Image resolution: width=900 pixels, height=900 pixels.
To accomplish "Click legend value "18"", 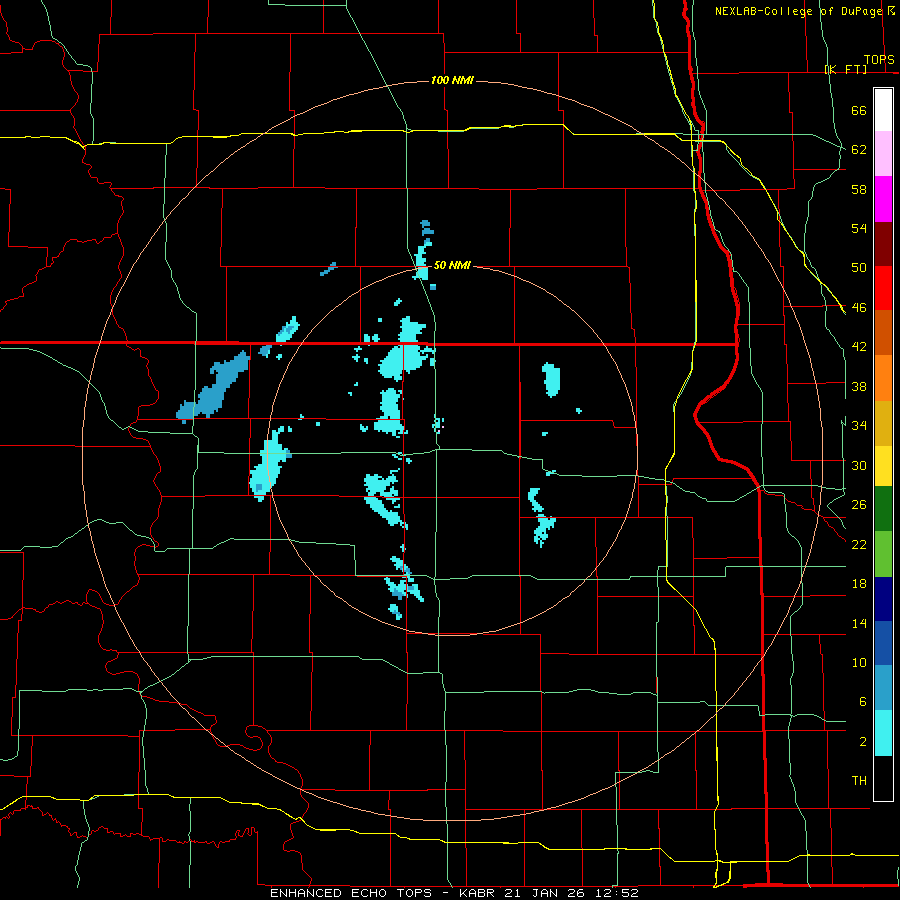I will pyautogui.click(x=859, y=584).
